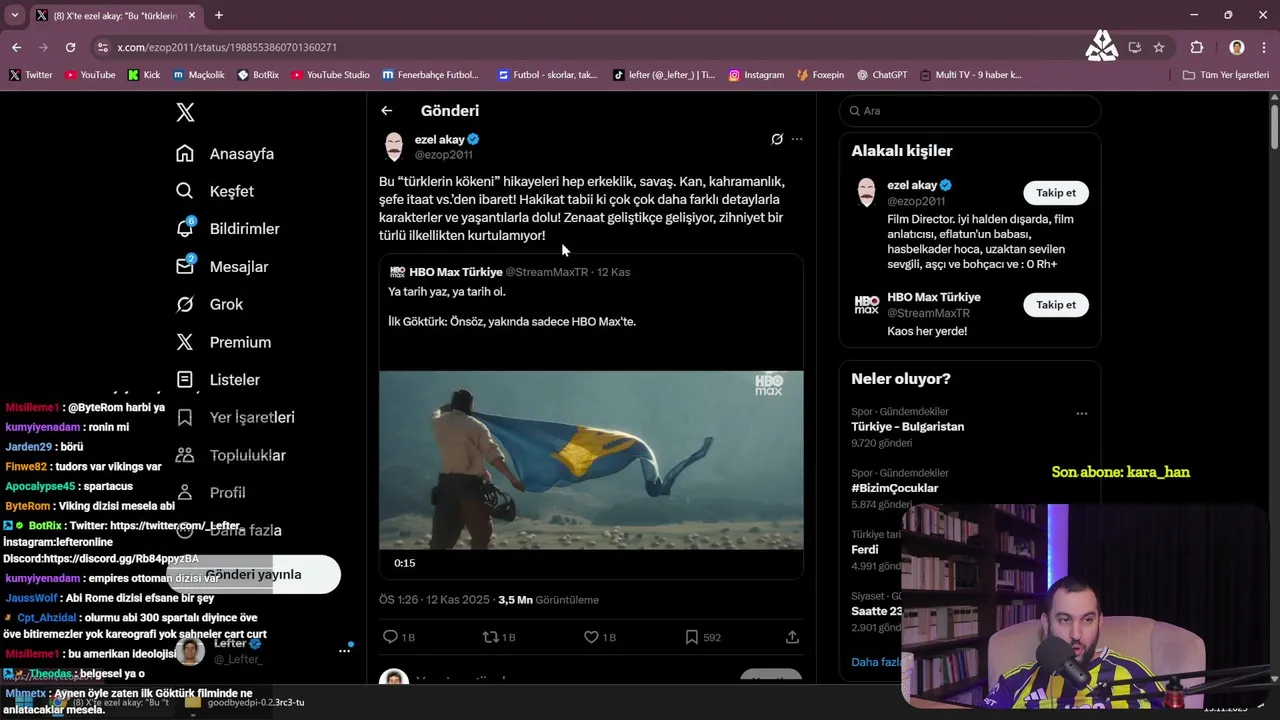
Task: Open a new browser tab
Action: click(x=219, y=15)
